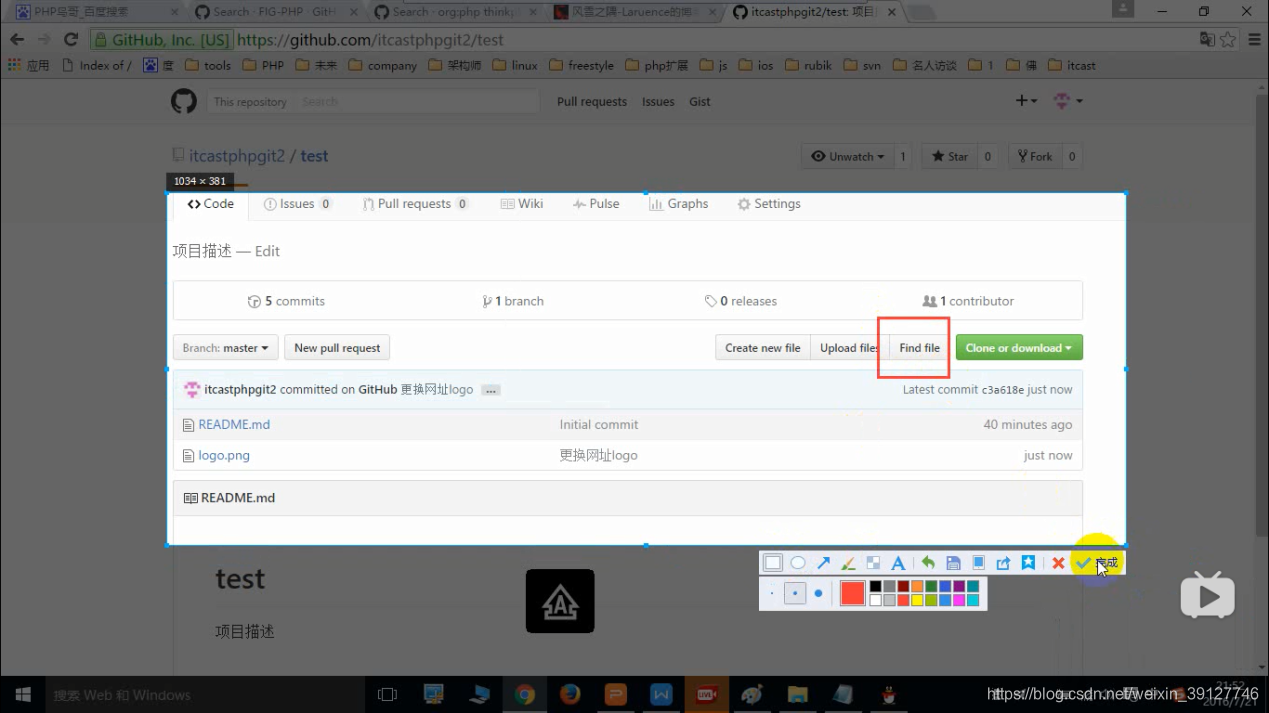Send screenshot to phone icon
The height and width of the screenshot is (713, 1269).
978,563
